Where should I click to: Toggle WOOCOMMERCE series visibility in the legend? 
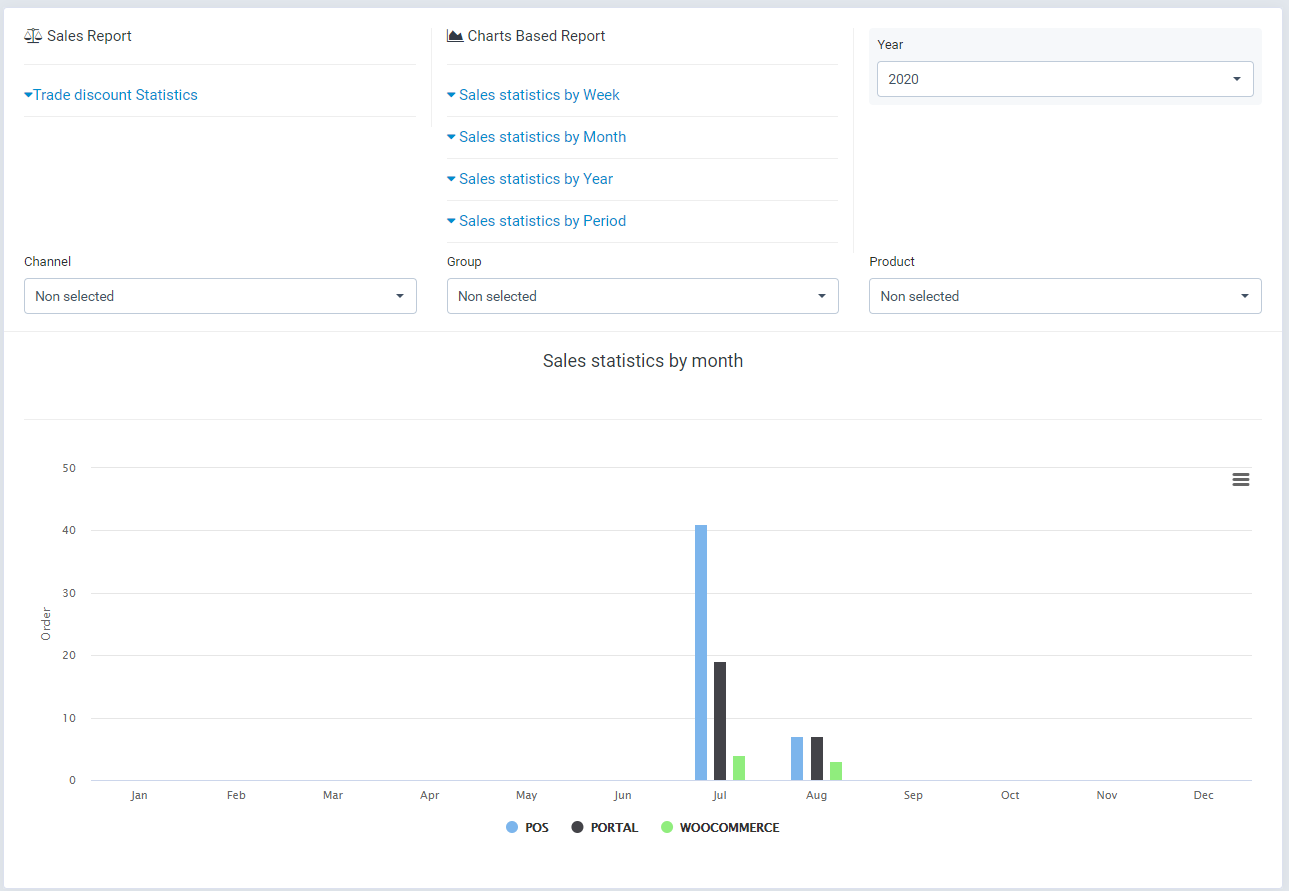720,827
